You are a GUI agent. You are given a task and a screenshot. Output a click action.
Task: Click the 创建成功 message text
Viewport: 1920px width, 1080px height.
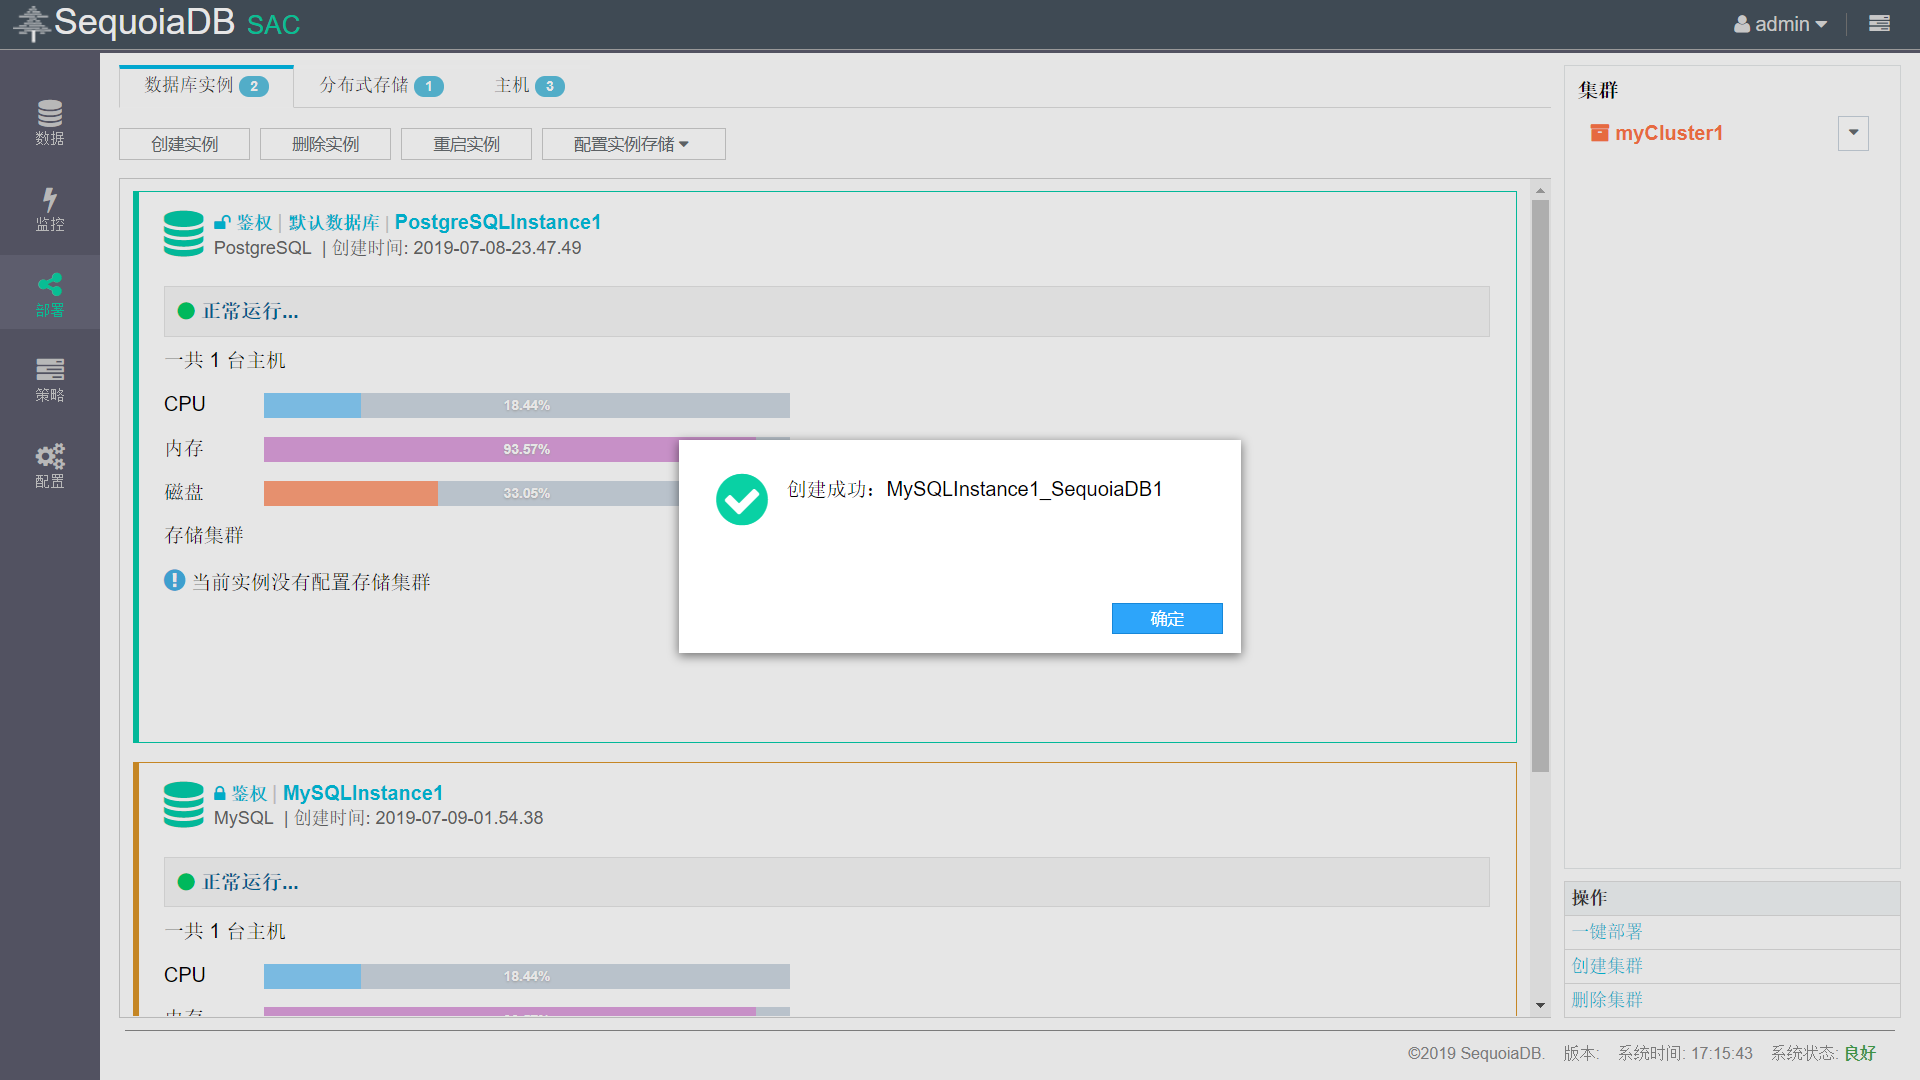974,489
